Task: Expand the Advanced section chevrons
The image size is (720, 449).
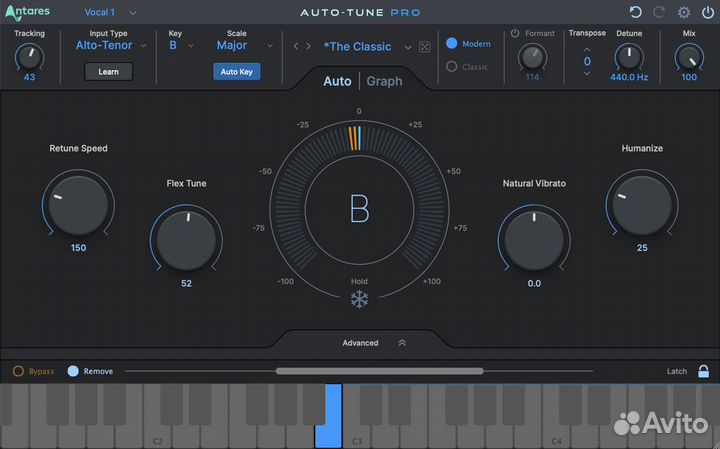Action: (x=402, y=343)
